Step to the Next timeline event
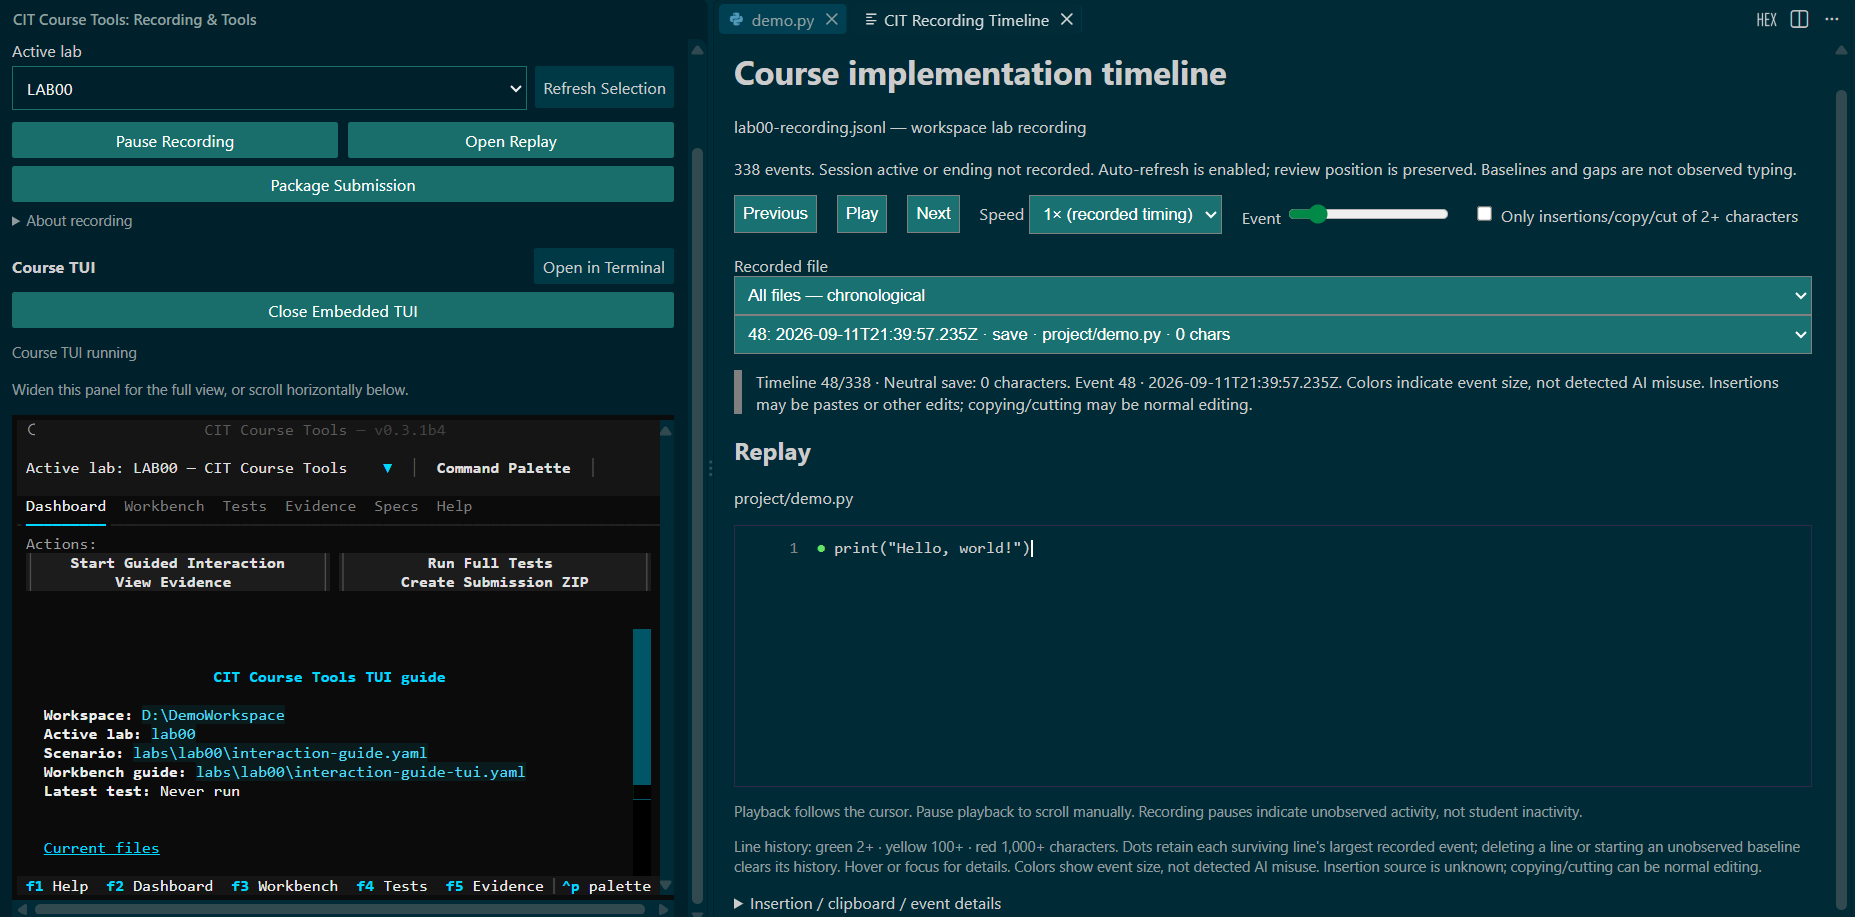 pyautogui.click(x=933, y=214)
